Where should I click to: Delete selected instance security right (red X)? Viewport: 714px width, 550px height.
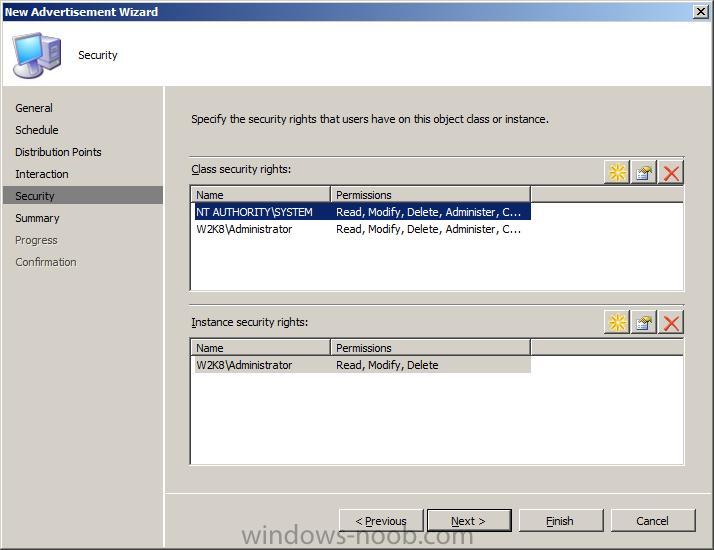point(671,322)
